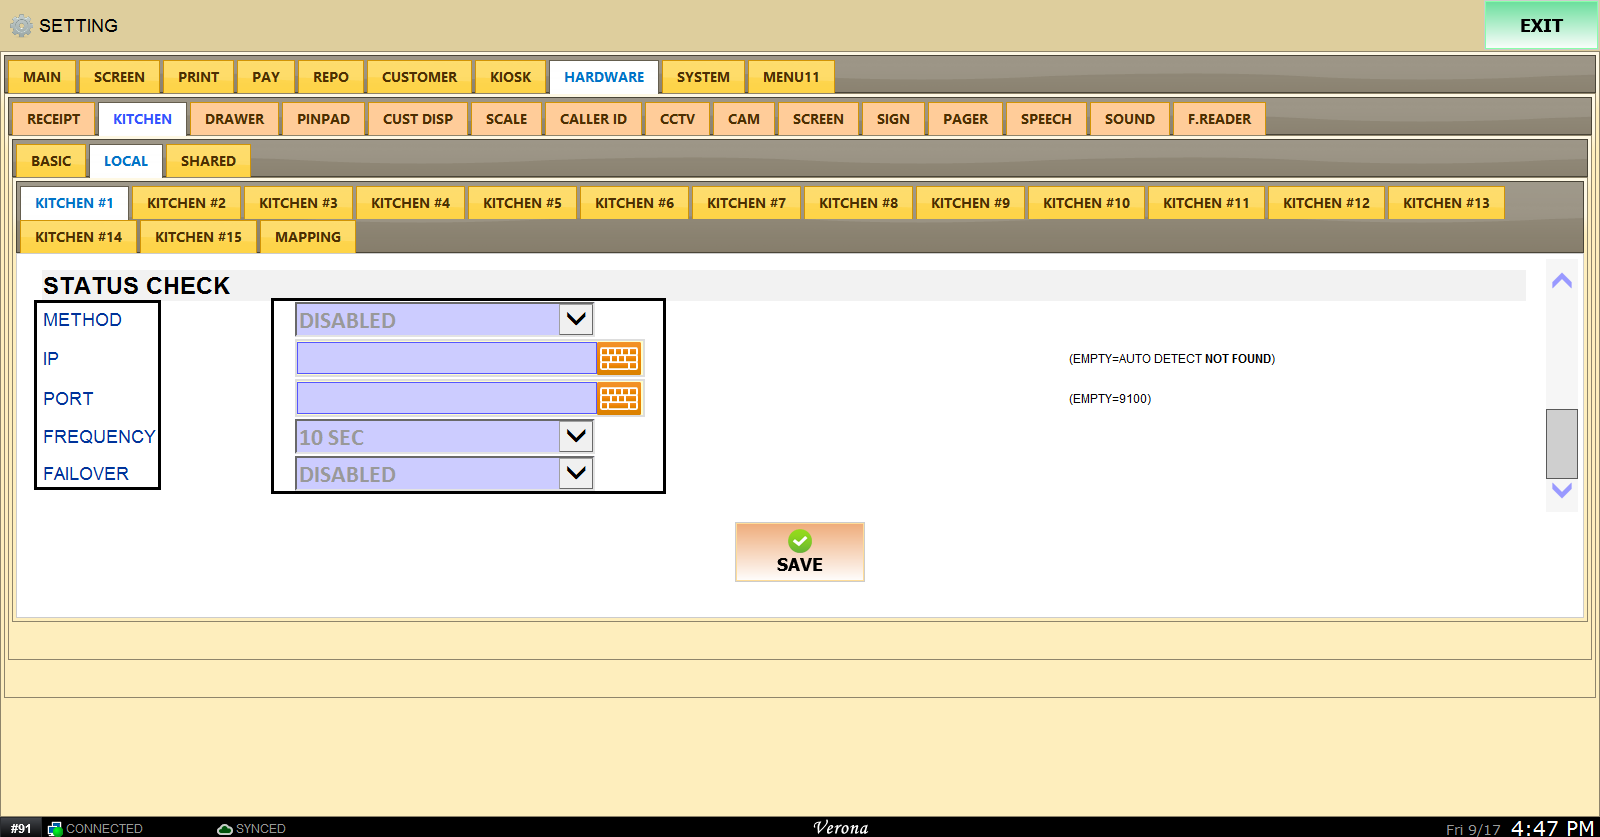The height and width of the screenshot is (837, 1600).
Task: Click the SYNCED cloud status icon
Action: (225, 829)
